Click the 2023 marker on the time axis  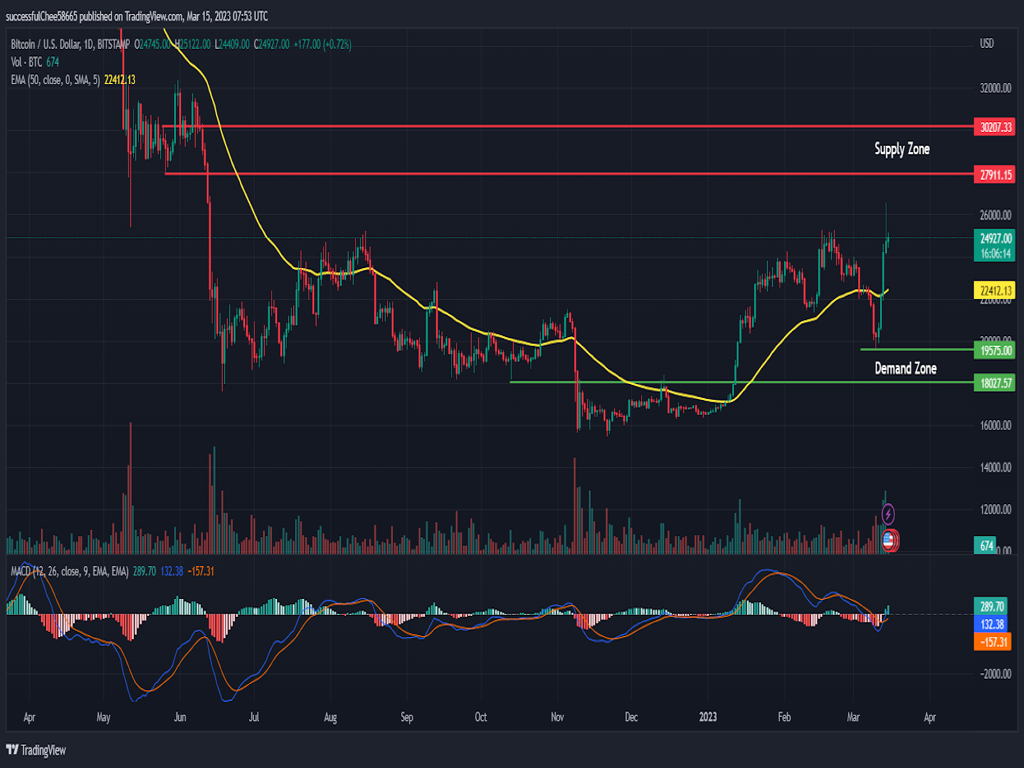[708, 717]
